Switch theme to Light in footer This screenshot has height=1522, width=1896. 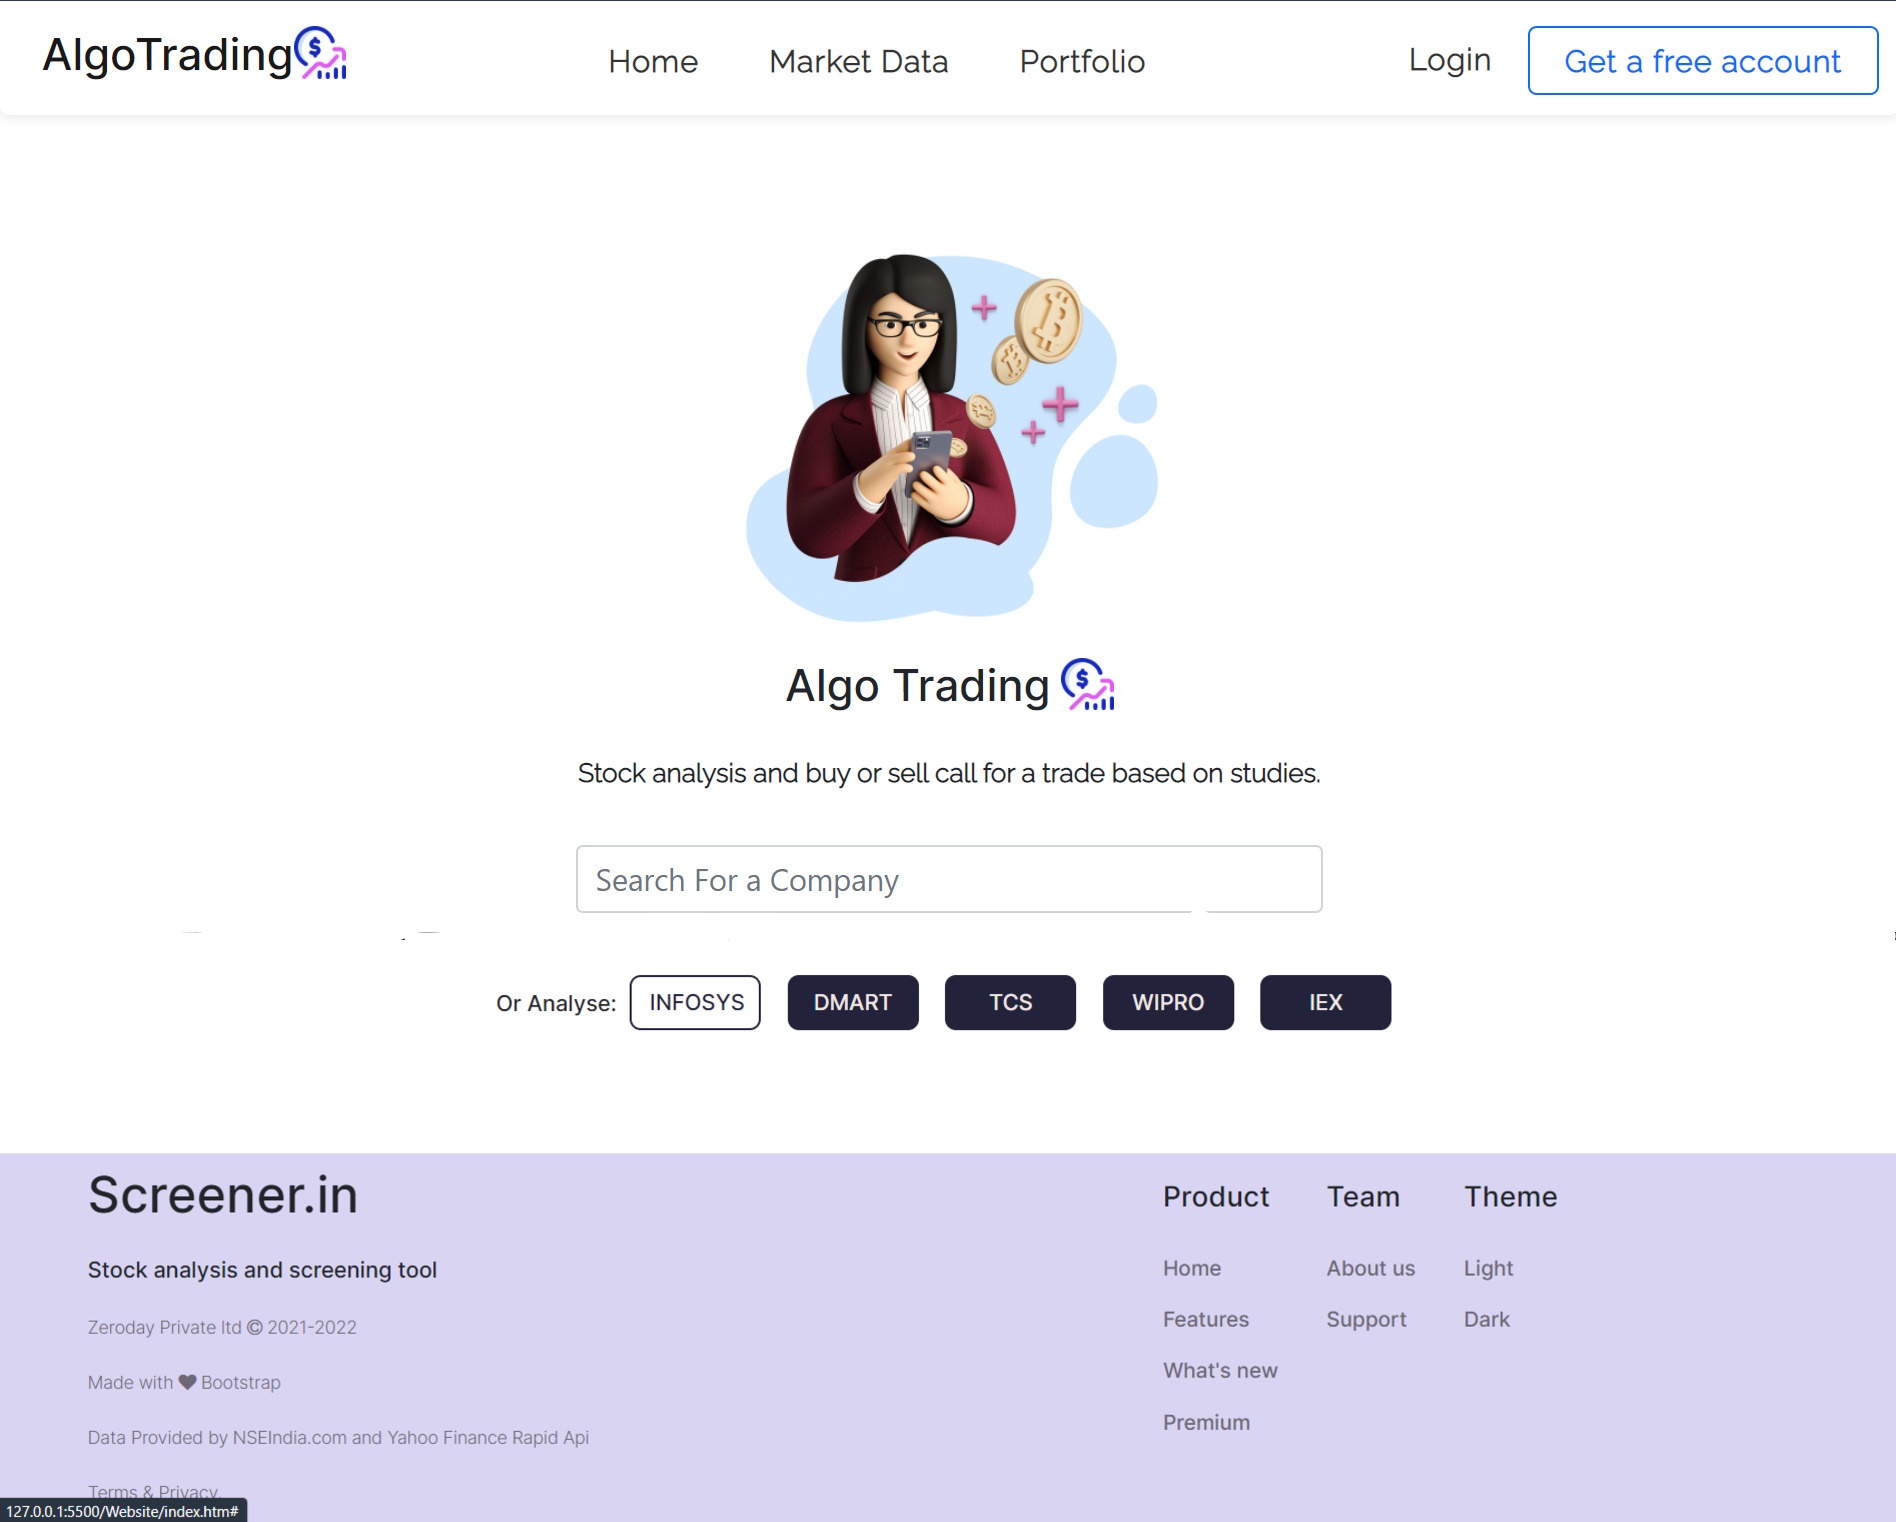click(1488, 1268)
